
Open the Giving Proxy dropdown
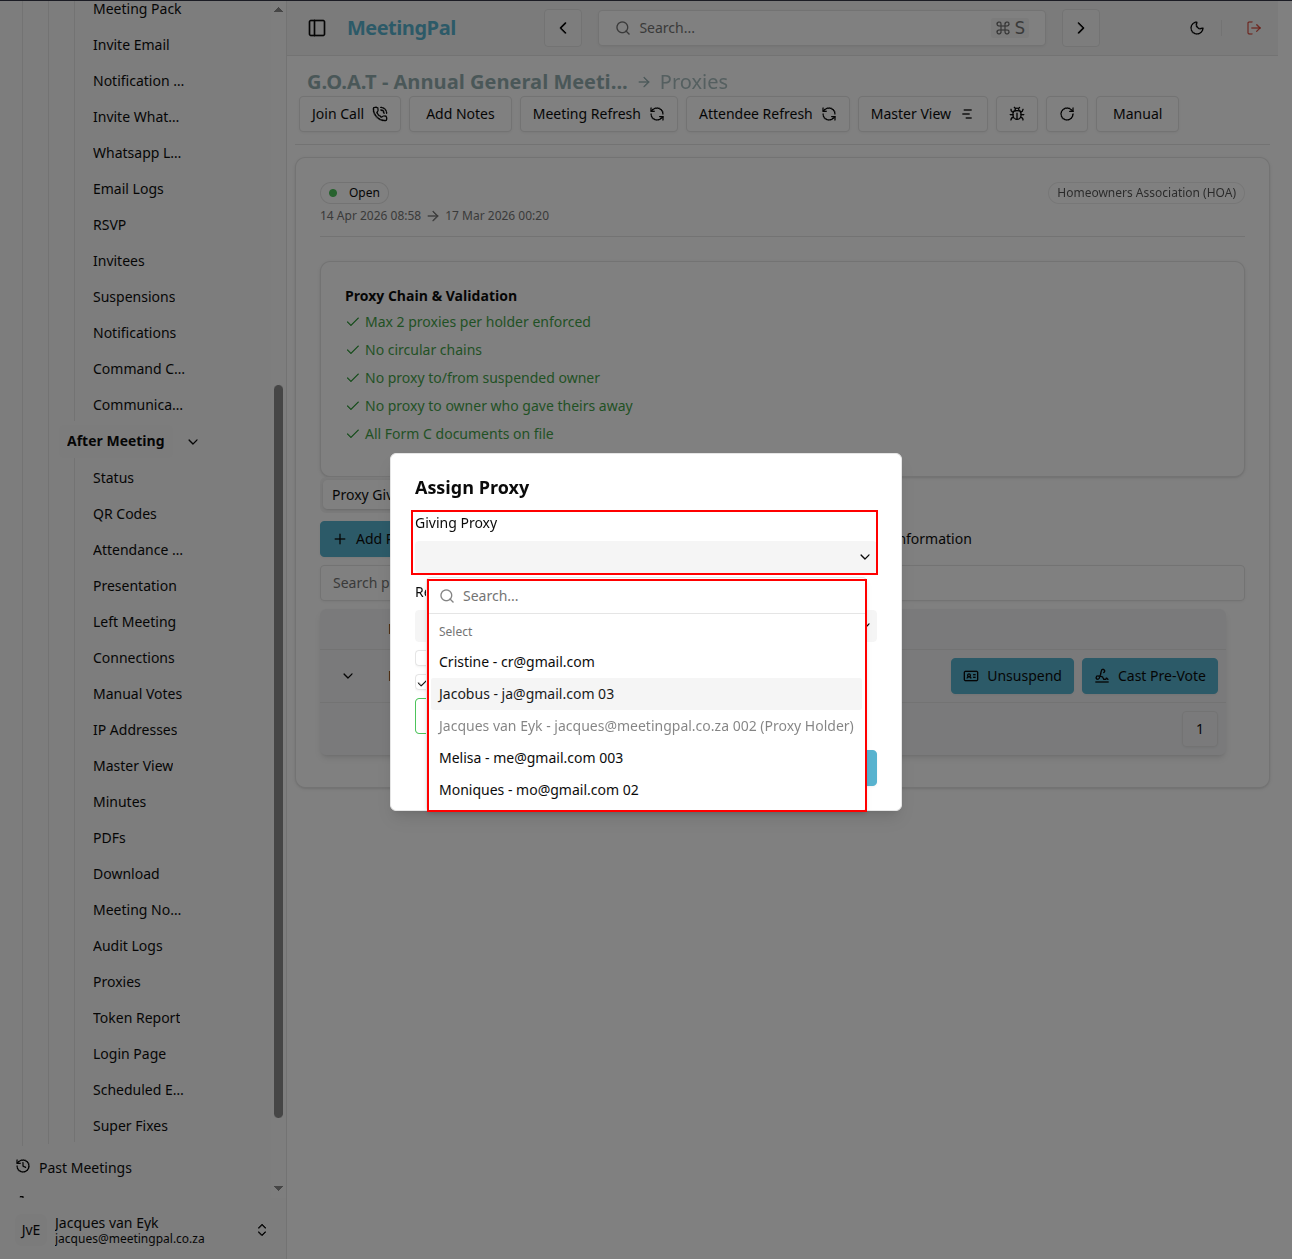(x=645, y=556)
